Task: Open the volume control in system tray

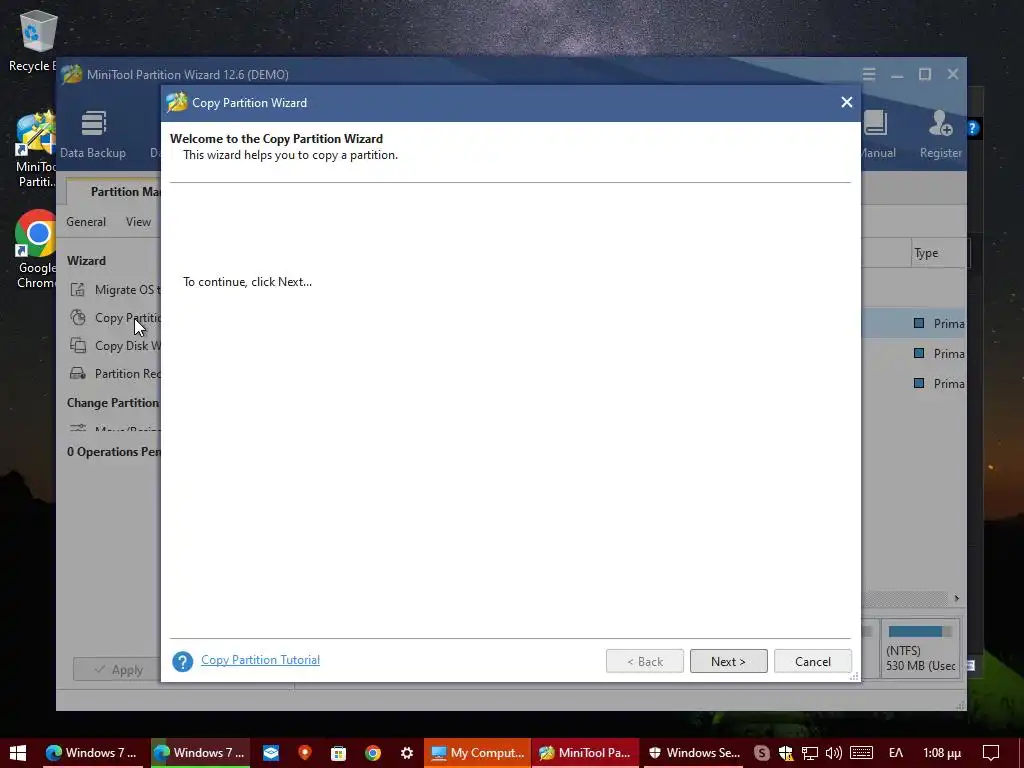Action: pyautogui.click(x=833, y=753)
